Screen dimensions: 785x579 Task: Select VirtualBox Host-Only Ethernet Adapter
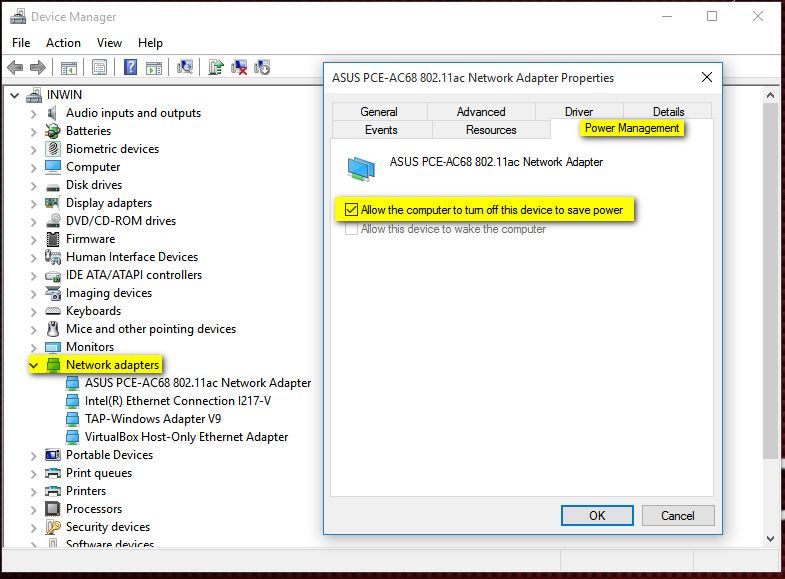(186, 437)
